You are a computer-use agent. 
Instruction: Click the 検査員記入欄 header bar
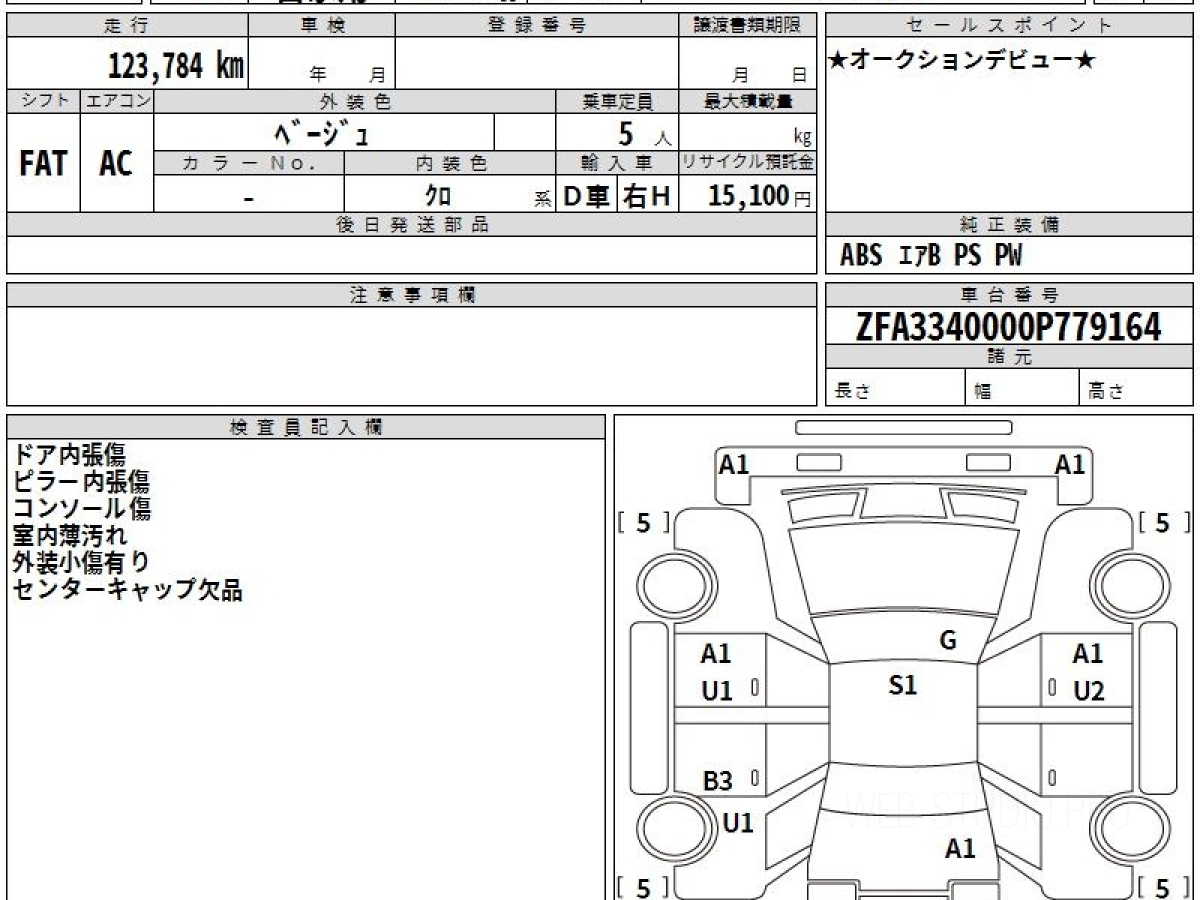point(306,427)
